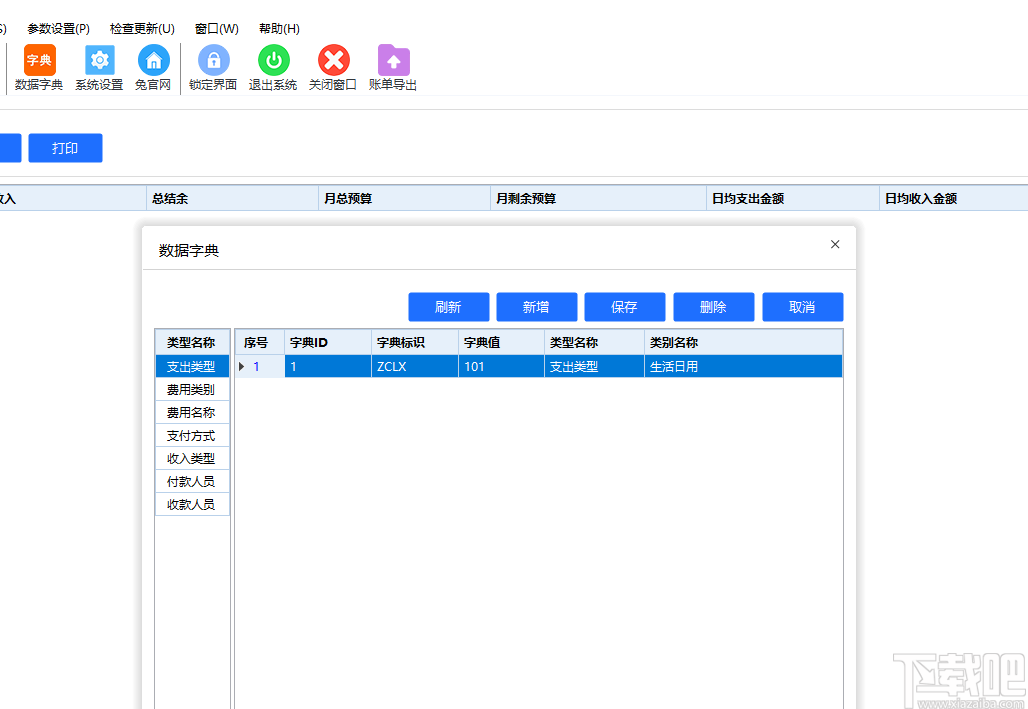Open the 参数设置(P) menu
The image size is (1028, 709).
point(58,29)
